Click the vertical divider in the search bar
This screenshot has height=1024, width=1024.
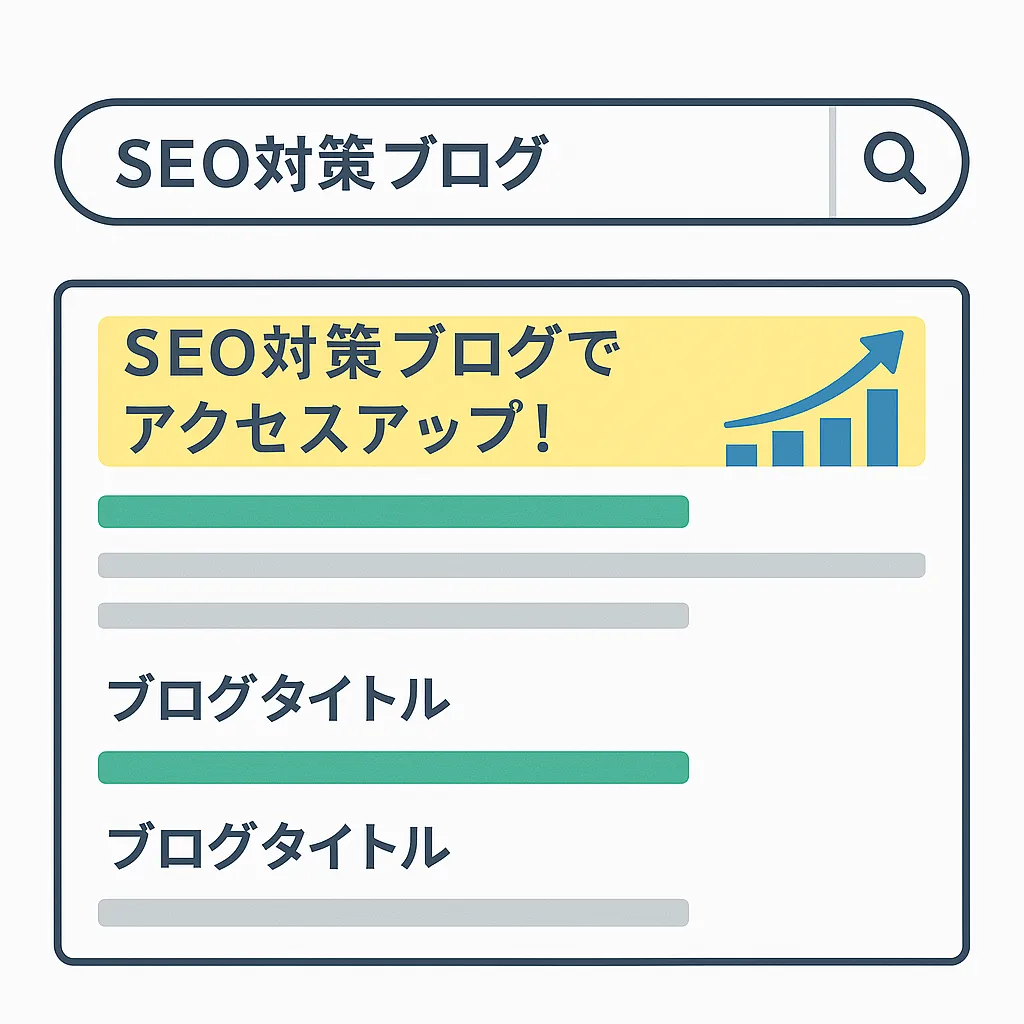tap(833, 162)
